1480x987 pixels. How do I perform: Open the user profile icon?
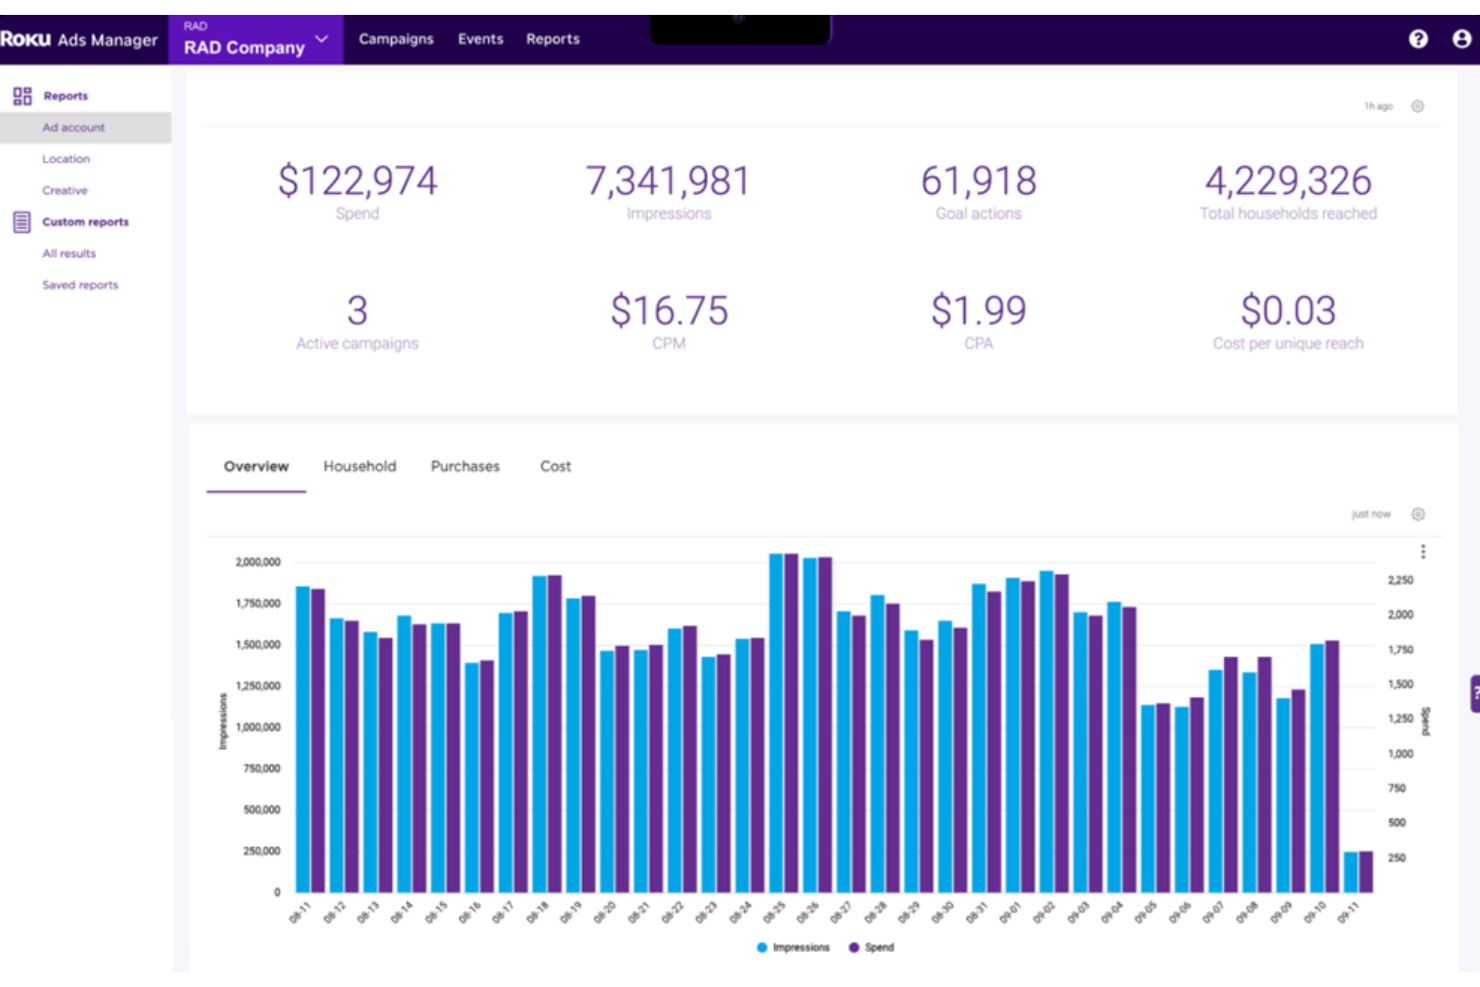[x=1462, y=39]
